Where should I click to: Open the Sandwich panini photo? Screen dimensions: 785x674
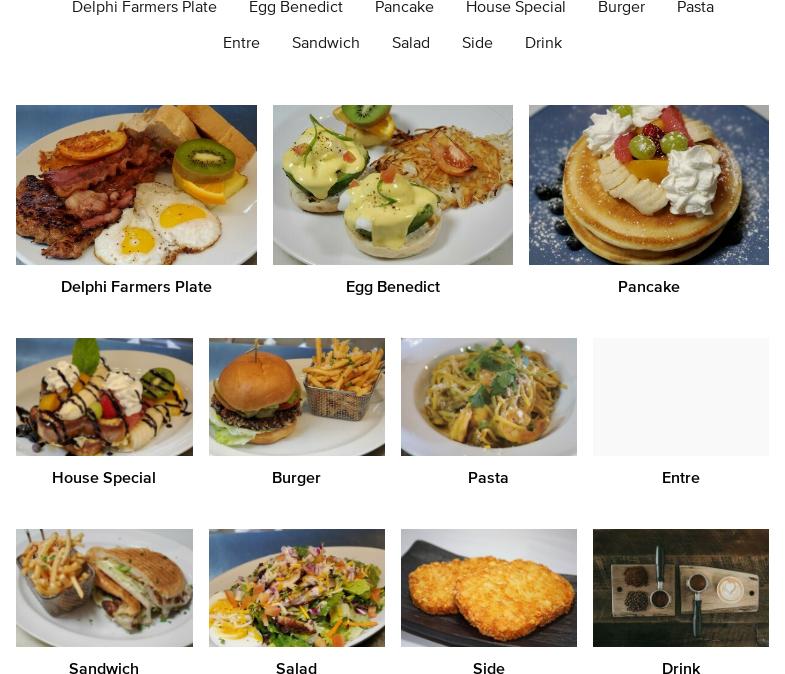pos(104,588)
